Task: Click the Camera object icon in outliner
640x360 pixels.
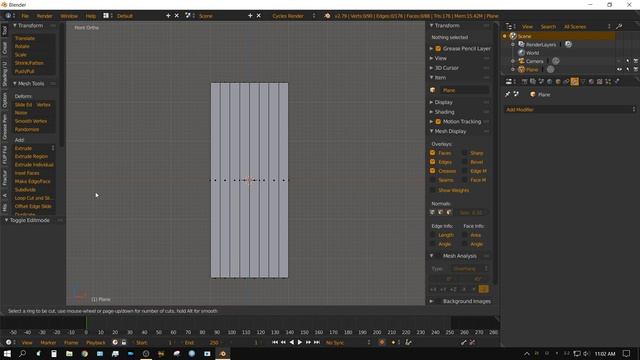Action: coord(521,61)
